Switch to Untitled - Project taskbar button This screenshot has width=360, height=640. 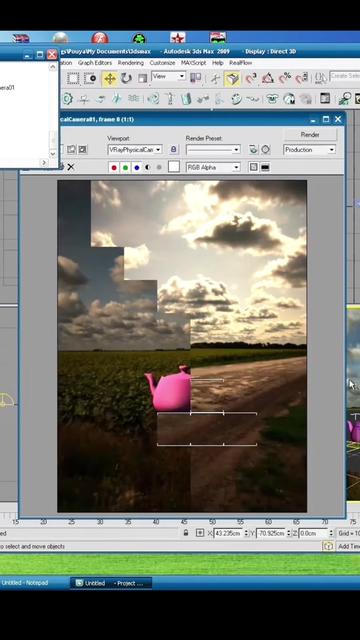click(x=111, y=583)
